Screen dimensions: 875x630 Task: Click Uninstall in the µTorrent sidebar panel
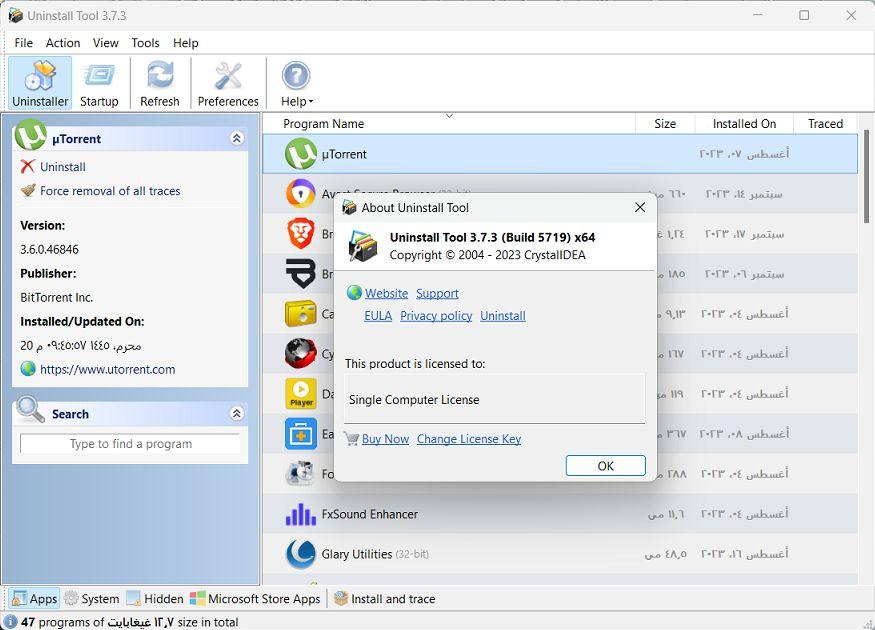coord(62,167)
